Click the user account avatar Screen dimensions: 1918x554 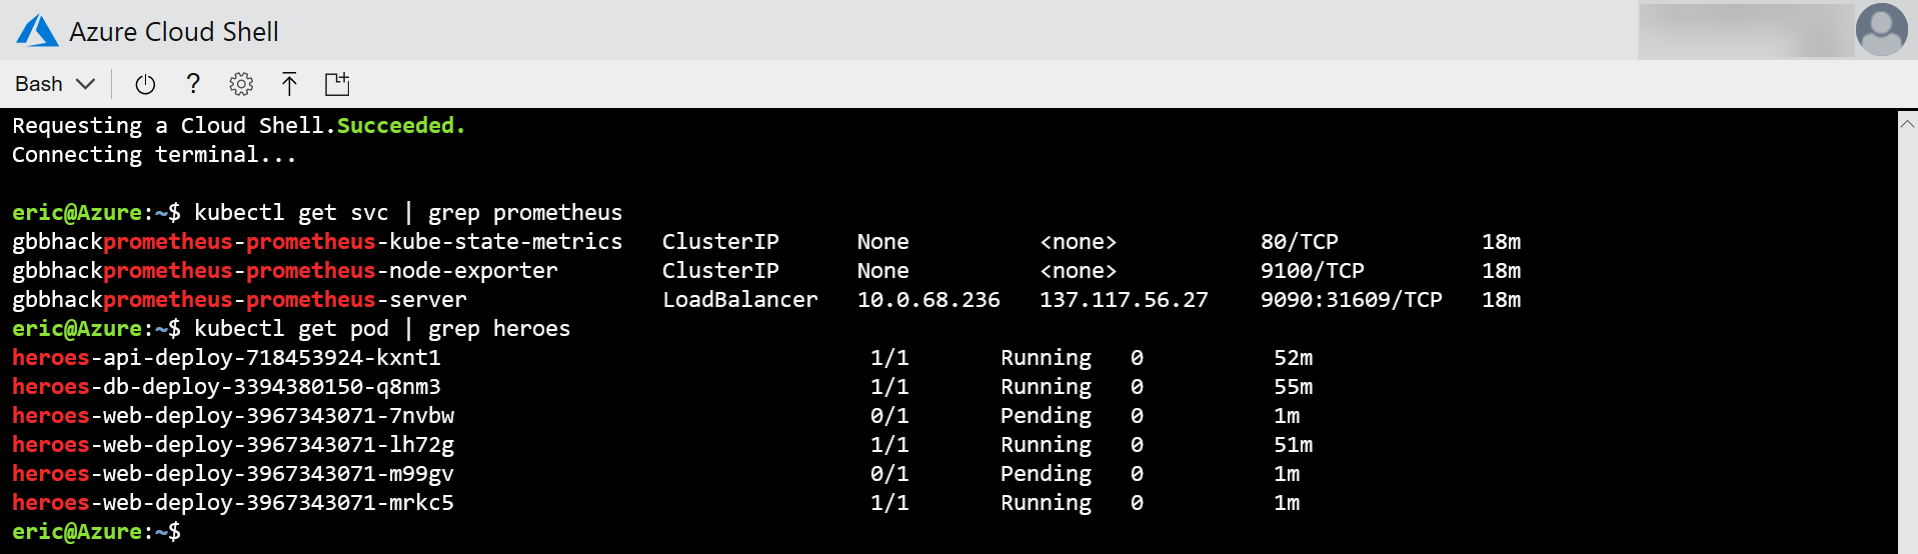click(x=1881, y=29)
